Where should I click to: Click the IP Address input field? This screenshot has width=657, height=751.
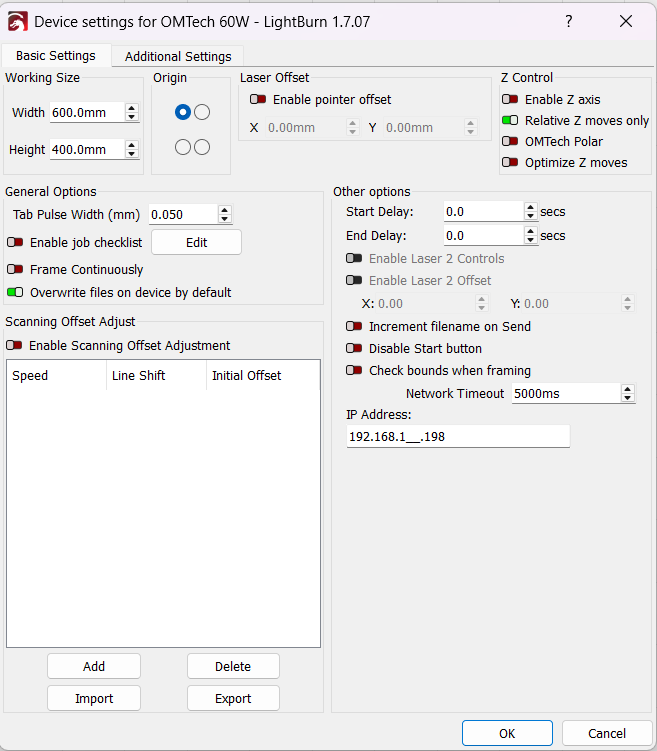pos(458,436)
